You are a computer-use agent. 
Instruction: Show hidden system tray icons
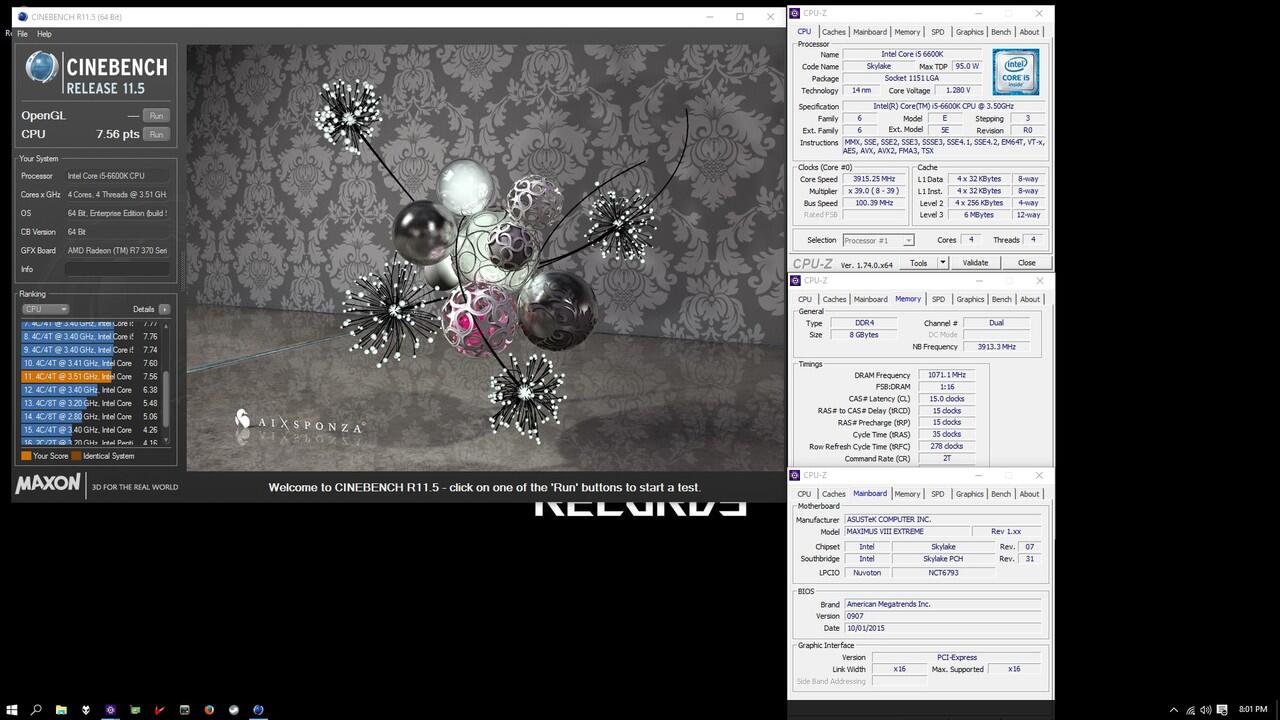coord(1173,710)
